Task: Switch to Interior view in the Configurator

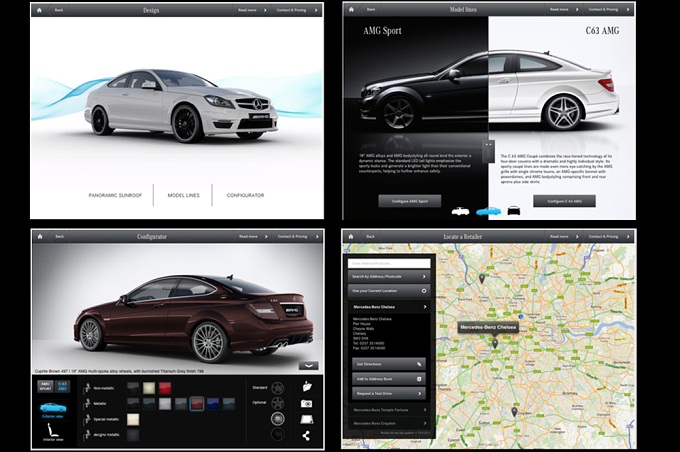Action: point(53,432)
